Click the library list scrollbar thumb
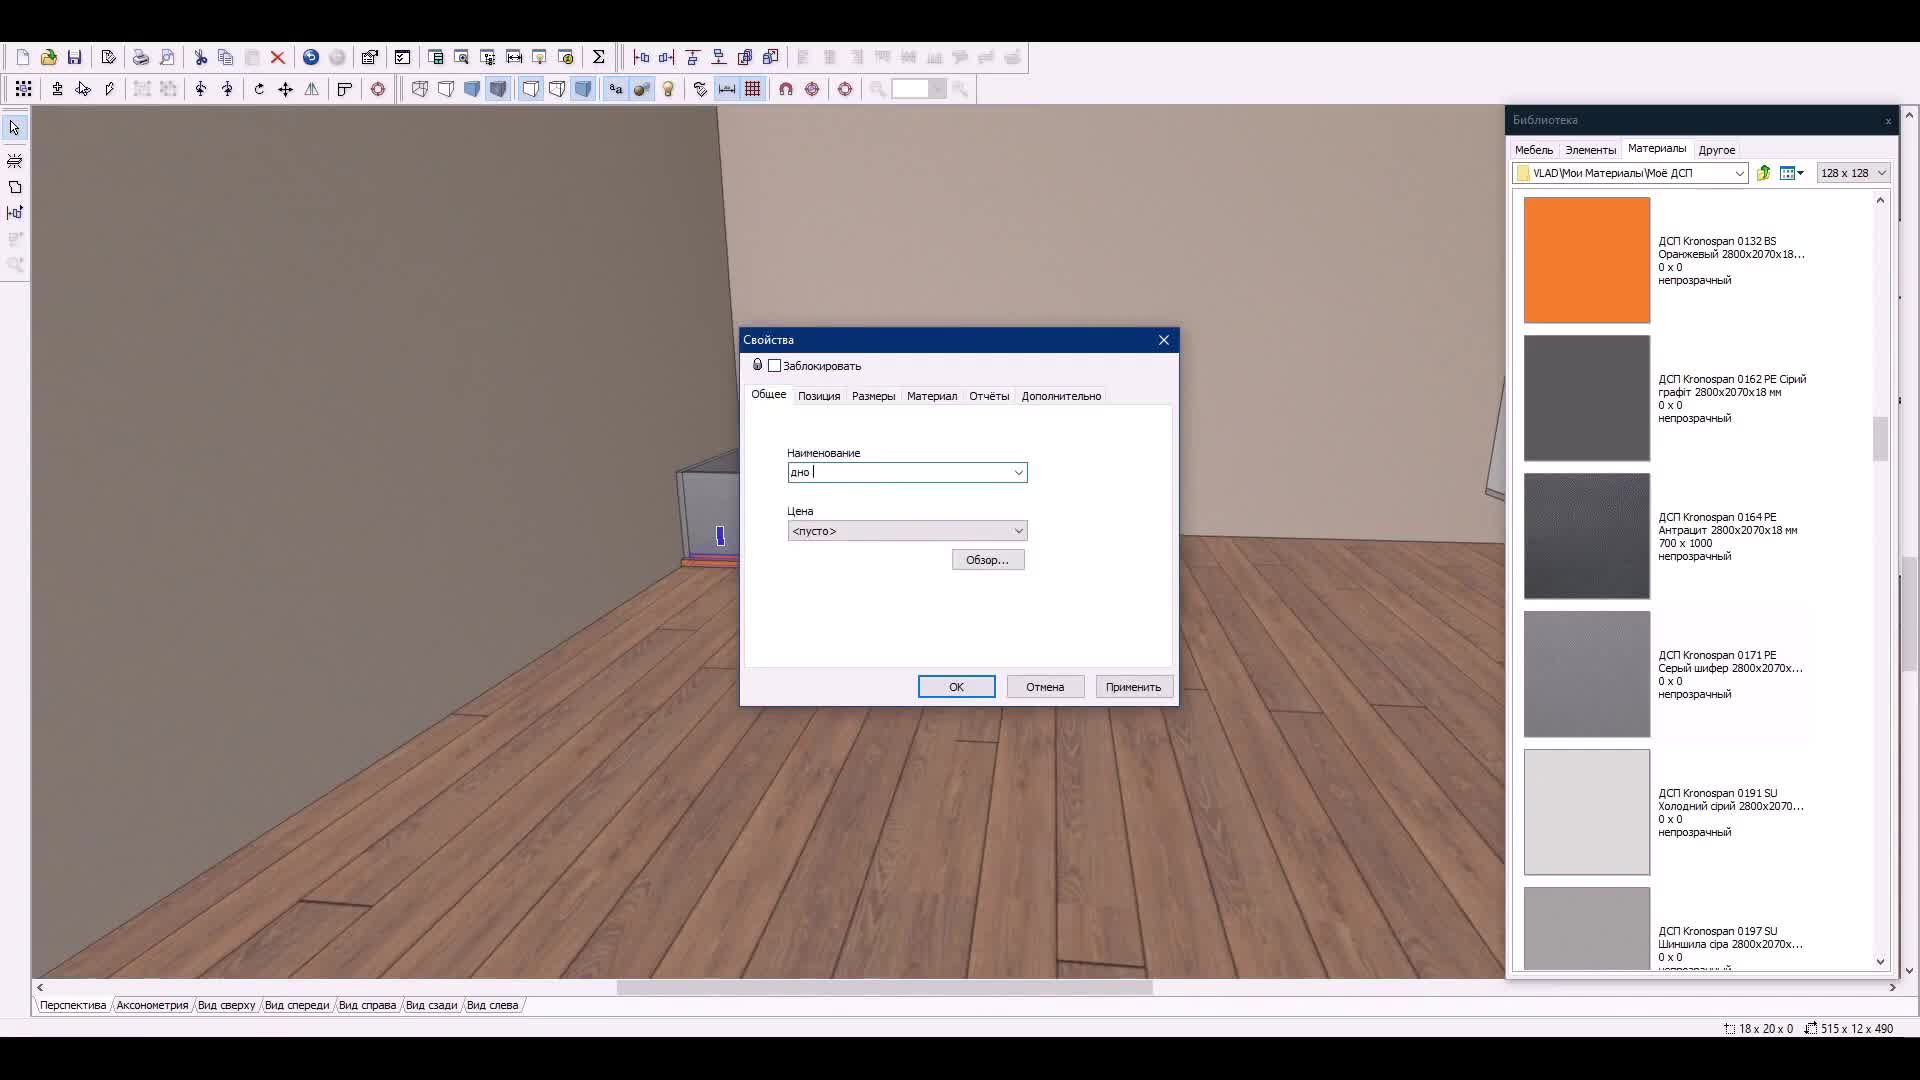This screenshot has height=1080, width=1920. point(1880,439)
